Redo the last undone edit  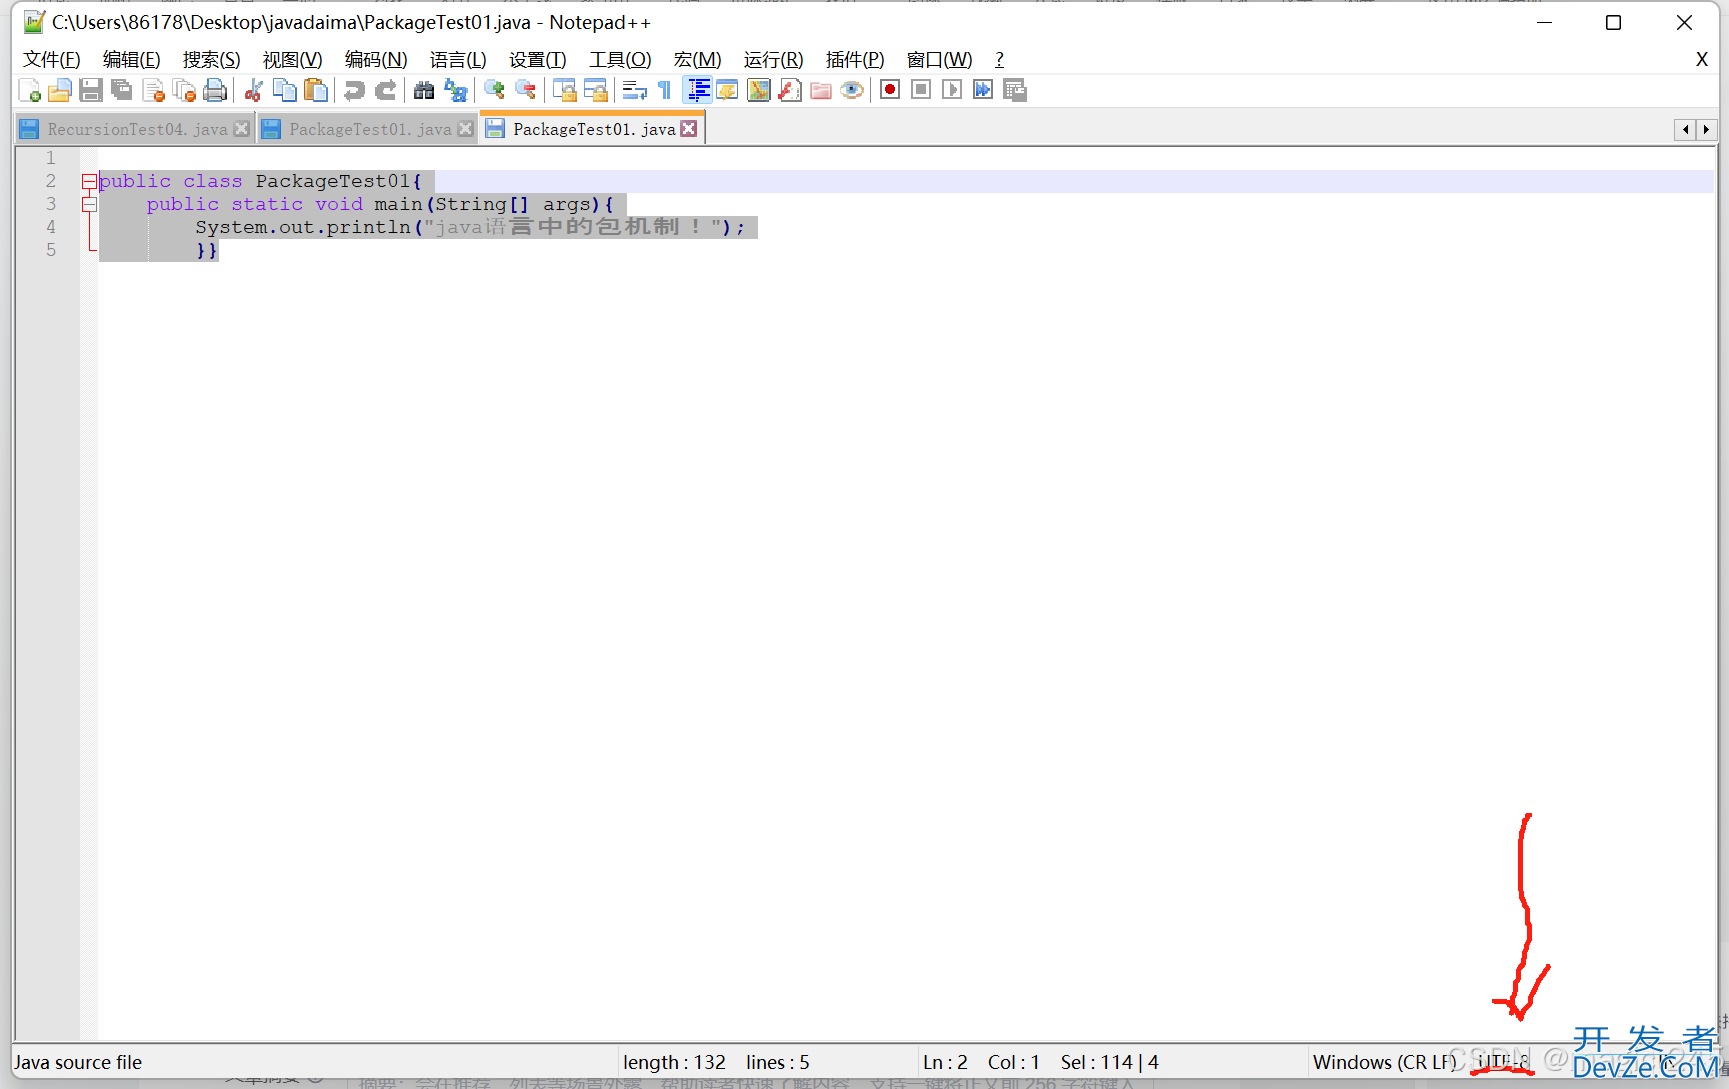pos(385,91)
